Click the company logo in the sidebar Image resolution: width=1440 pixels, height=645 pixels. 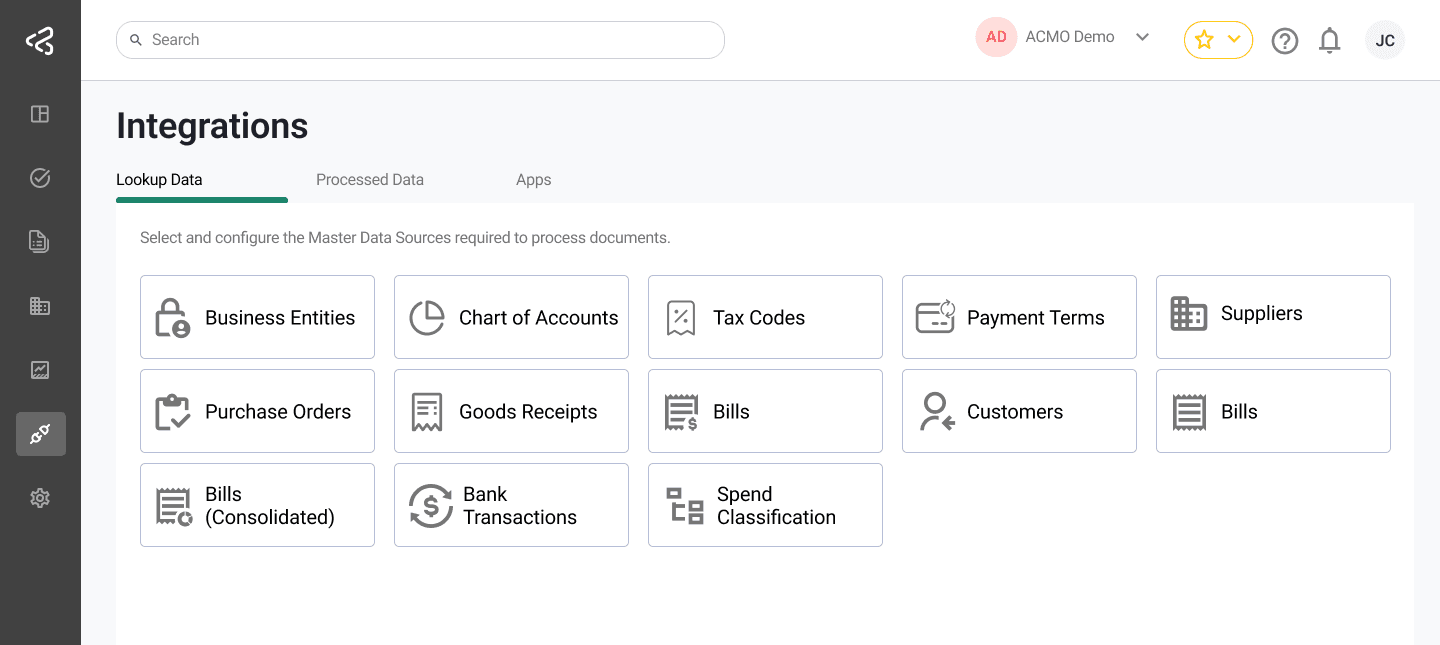[40, 41]
